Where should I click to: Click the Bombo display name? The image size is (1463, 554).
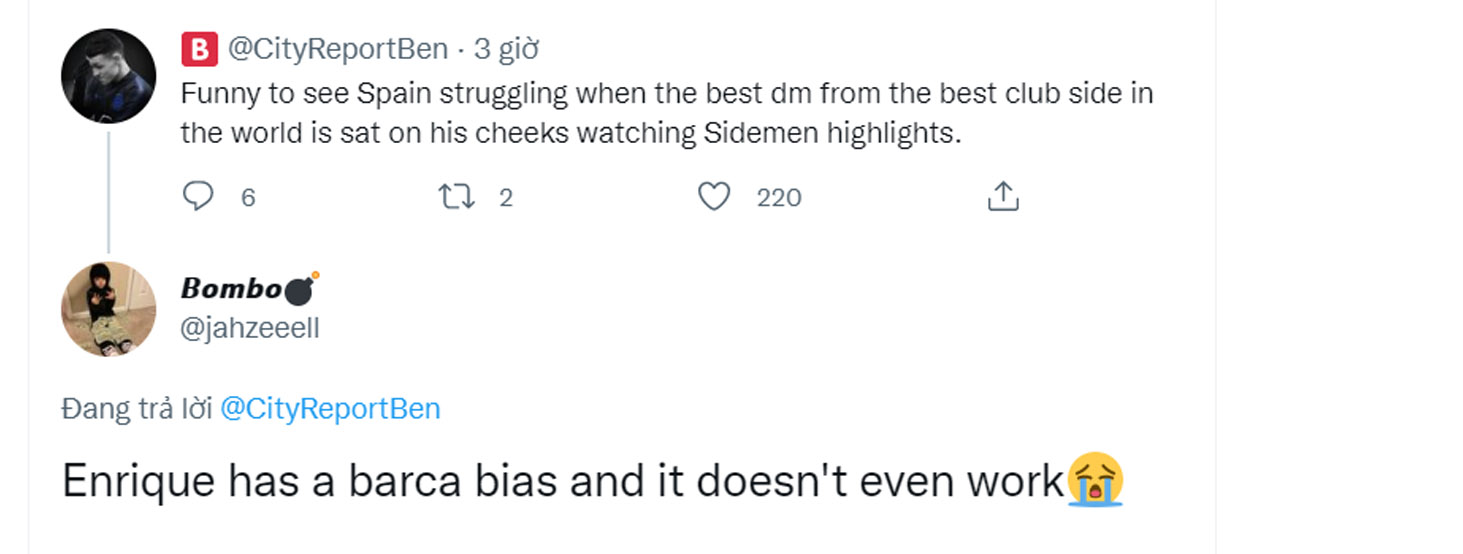point(231,289)
